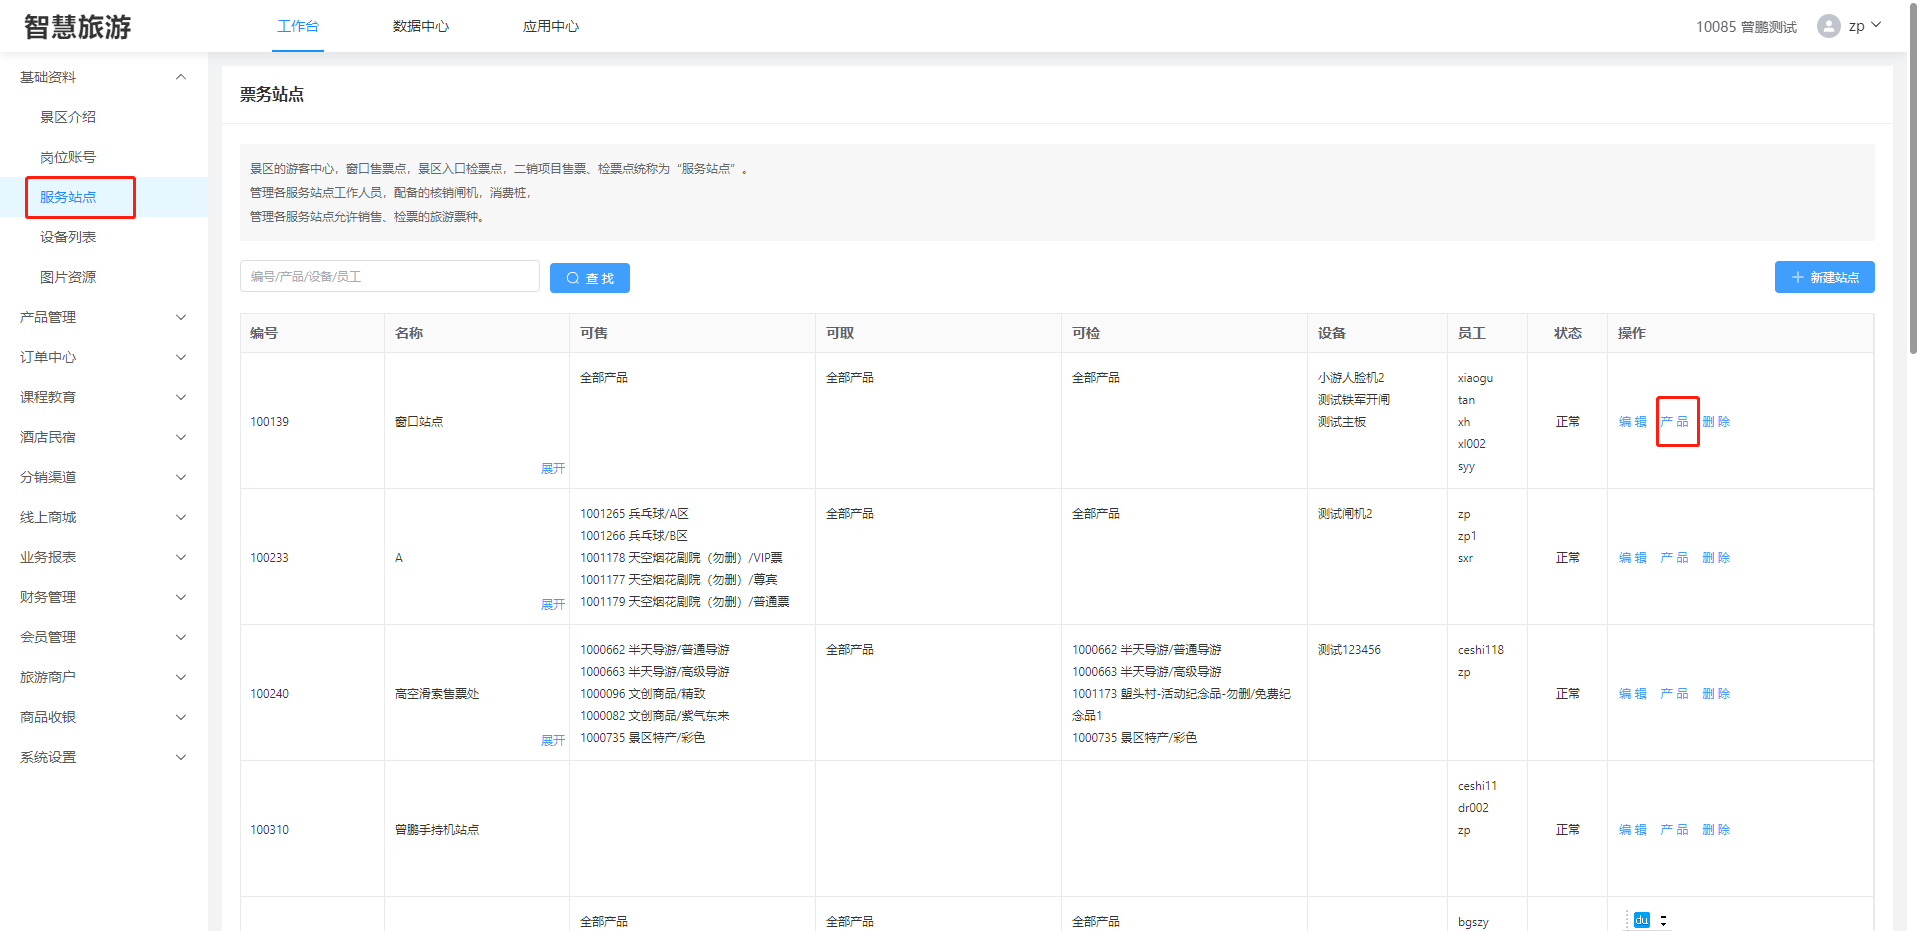Click the blue du input-method icon

[x=1641, y=920]
